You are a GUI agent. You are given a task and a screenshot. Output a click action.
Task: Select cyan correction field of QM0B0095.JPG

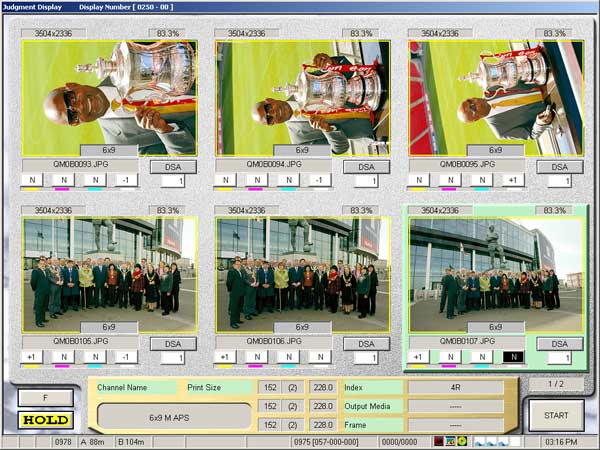coord(482,180)
